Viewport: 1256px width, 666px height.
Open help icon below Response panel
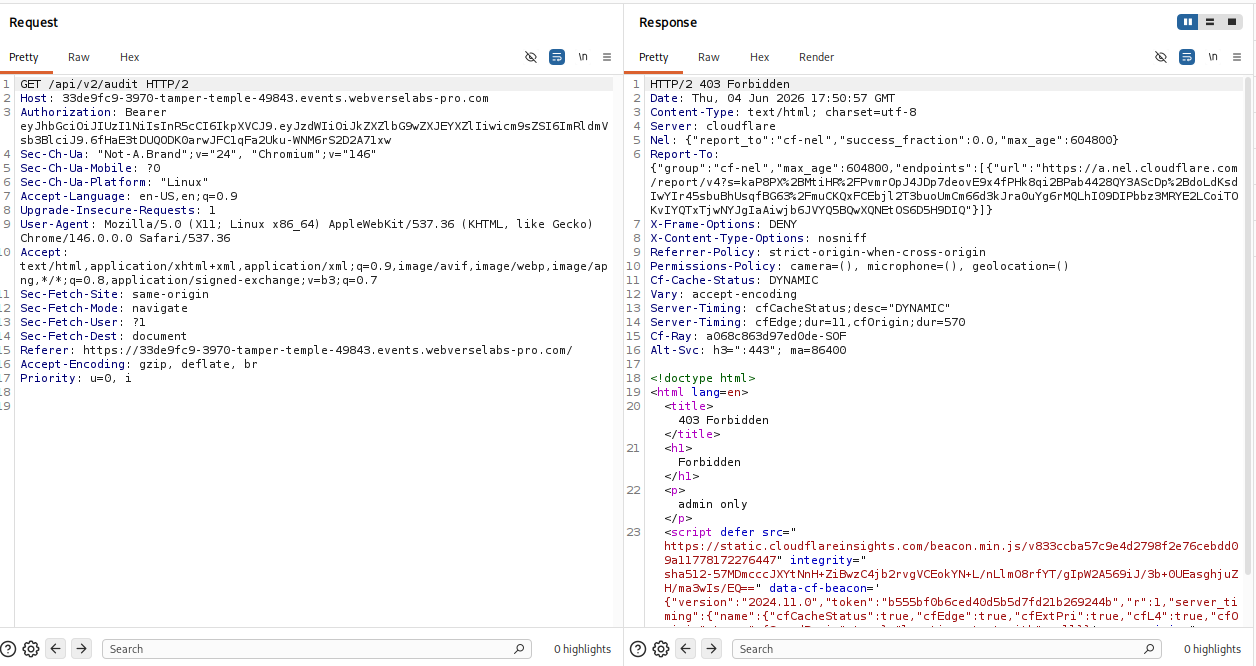pyautogui.click(x=638, y=649)
